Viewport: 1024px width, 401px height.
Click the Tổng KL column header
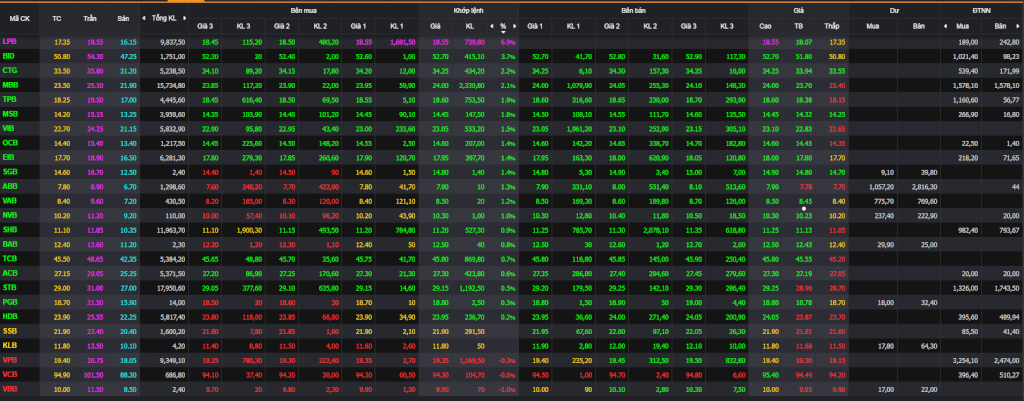pyautogui.click(x=163, y=19)
